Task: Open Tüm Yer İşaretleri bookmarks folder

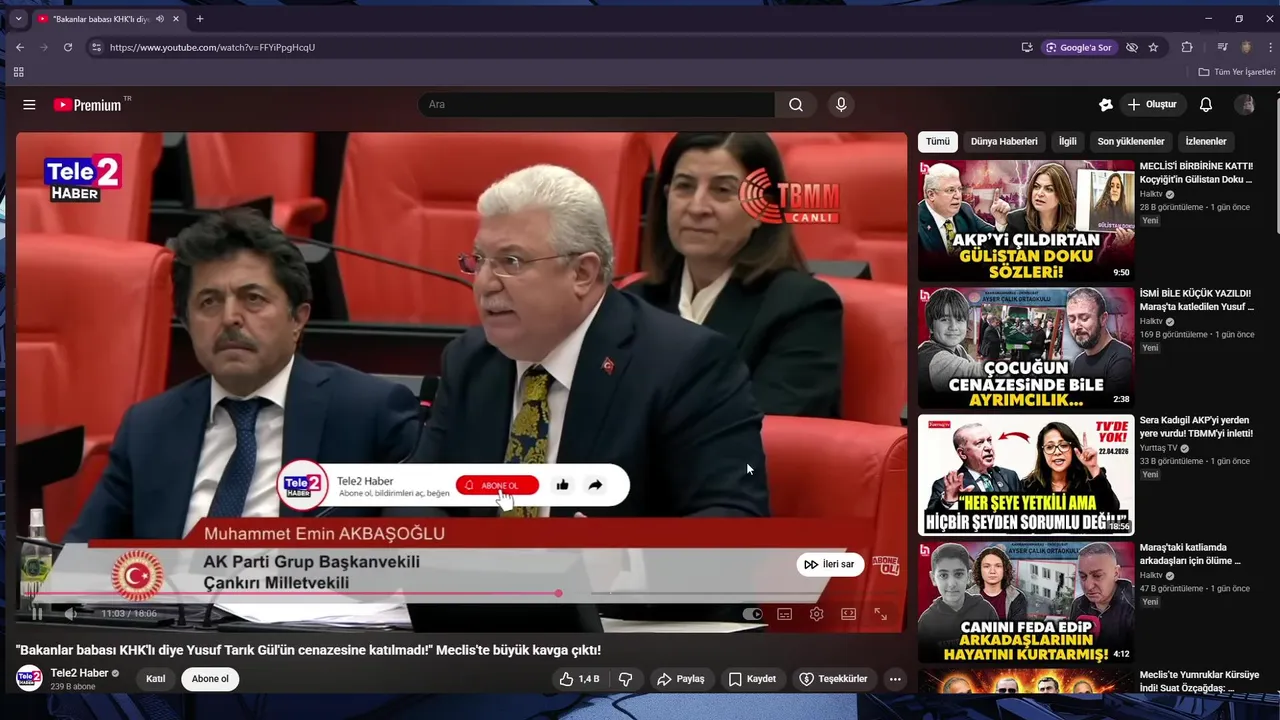Action: pyautogui.click(x=1237, y=72)
